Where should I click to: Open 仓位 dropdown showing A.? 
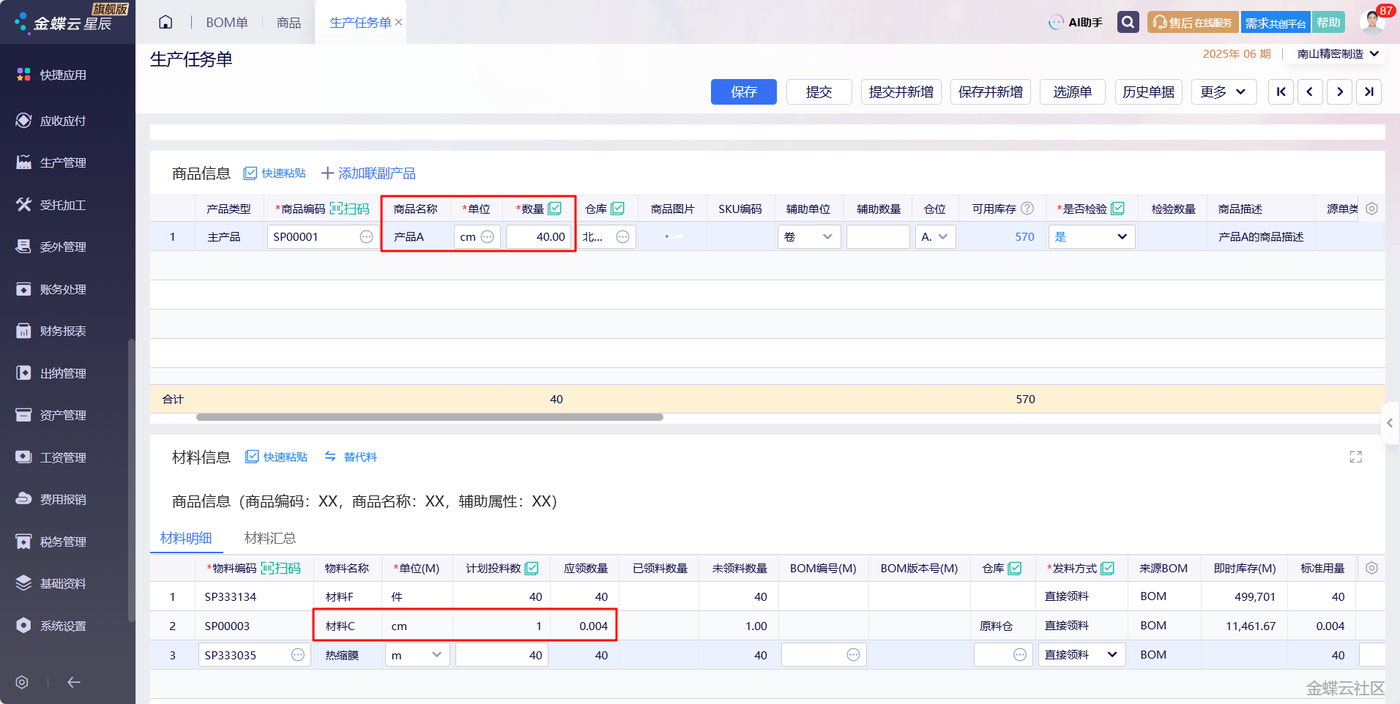(935, 237)
